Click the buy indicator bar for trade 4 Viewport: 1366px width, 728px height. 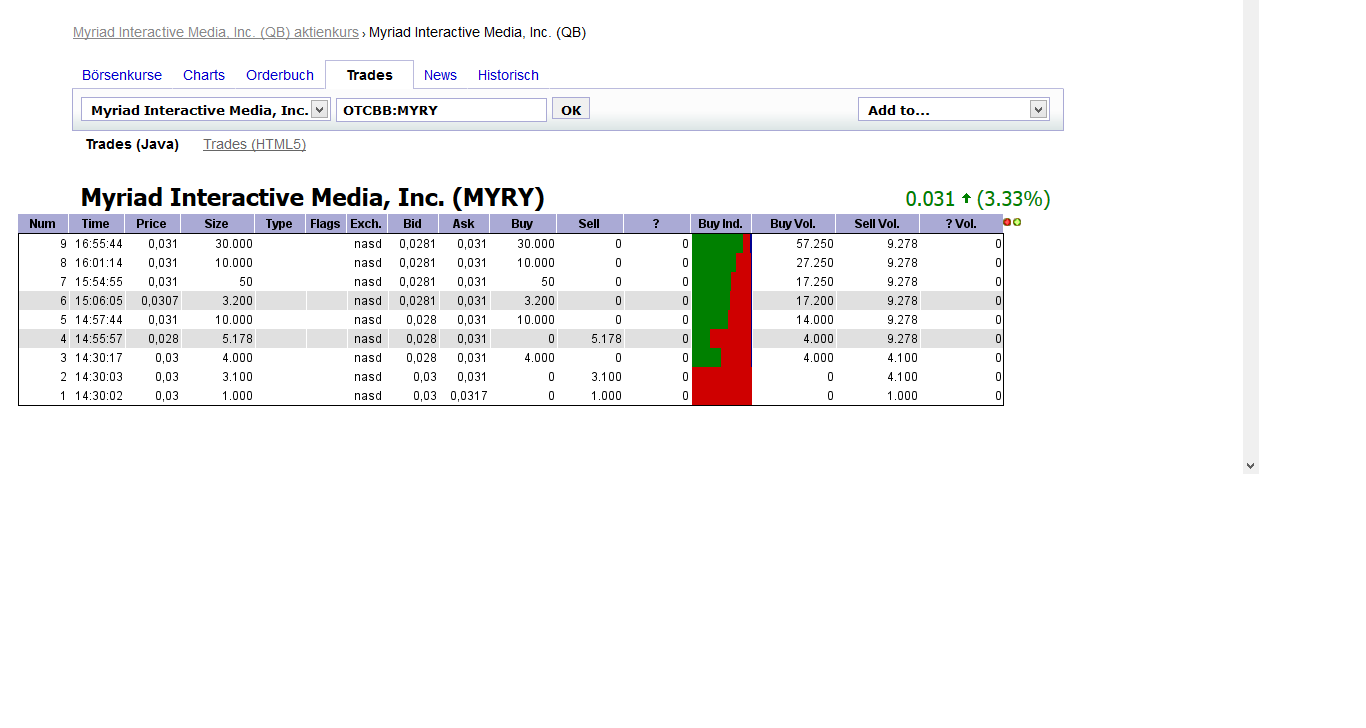(721, 339)
